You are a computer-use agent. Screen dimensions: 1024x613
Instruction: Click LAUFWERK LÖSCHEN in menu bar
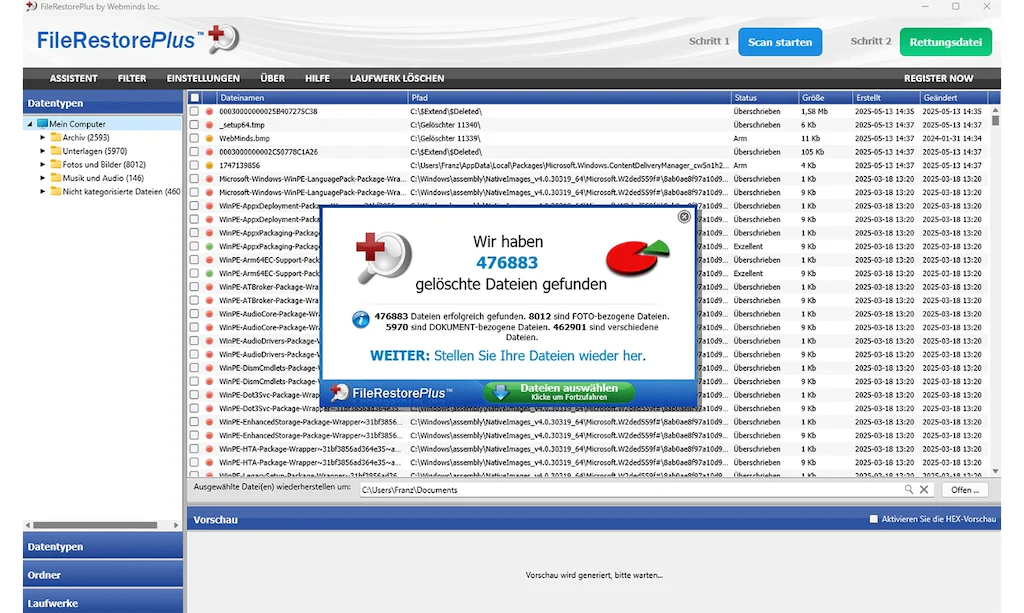click(397, 78)
